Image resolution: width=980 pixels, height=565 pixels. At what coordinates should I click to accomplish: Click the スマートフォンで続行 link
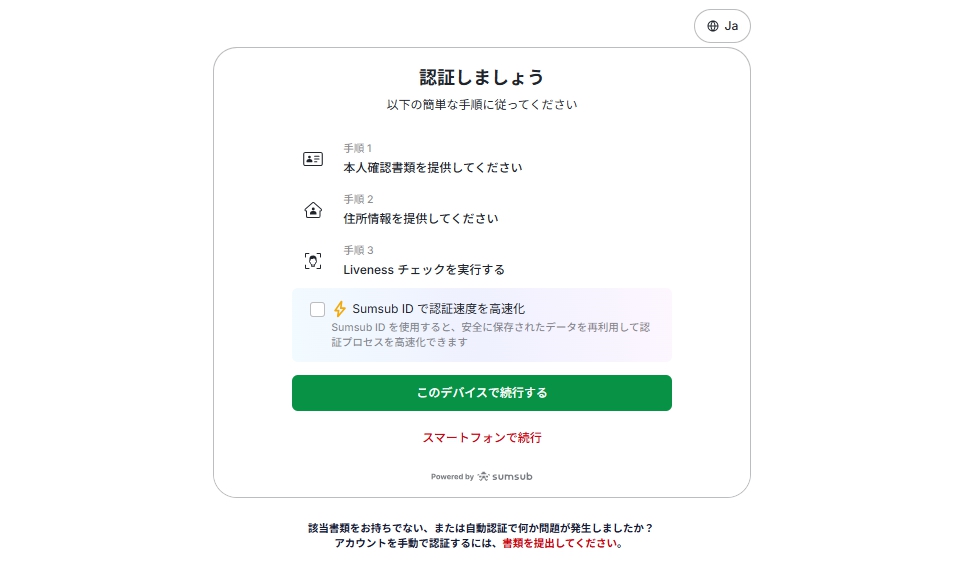[x=482, y=438]
